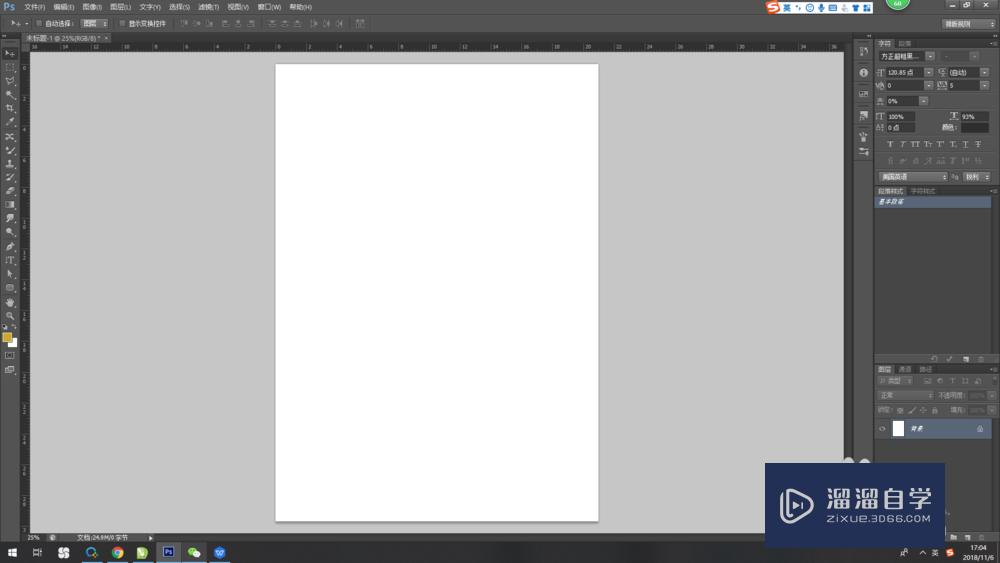Hide the Background layer with eye icon
1000x563 pixels.
point(883,429)
